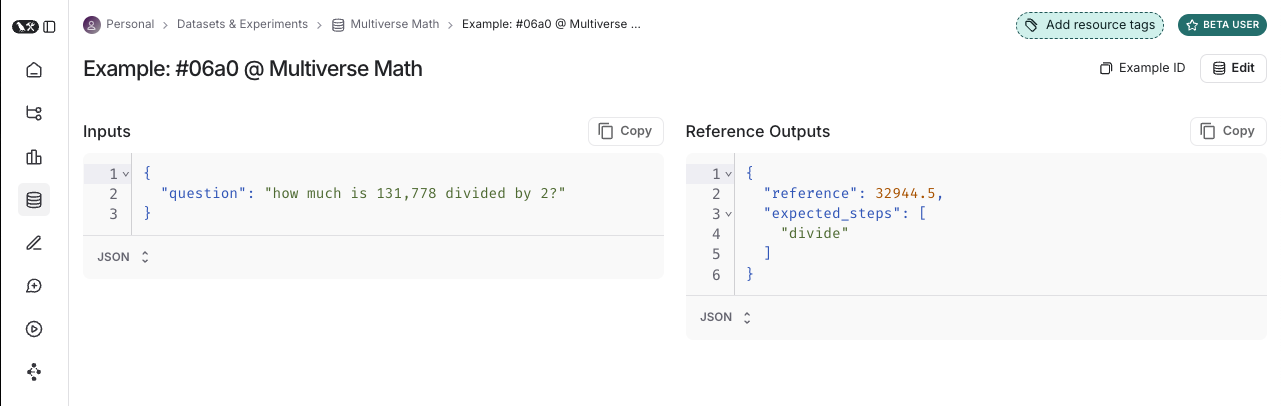Go to Multiverse Math breadcrumb

coord(394,24)
